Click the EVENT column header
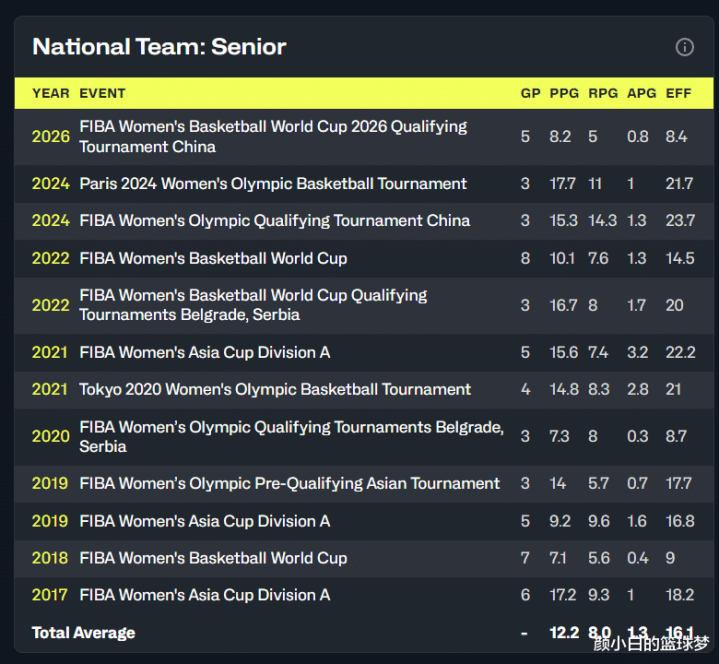 coord(102,93)
